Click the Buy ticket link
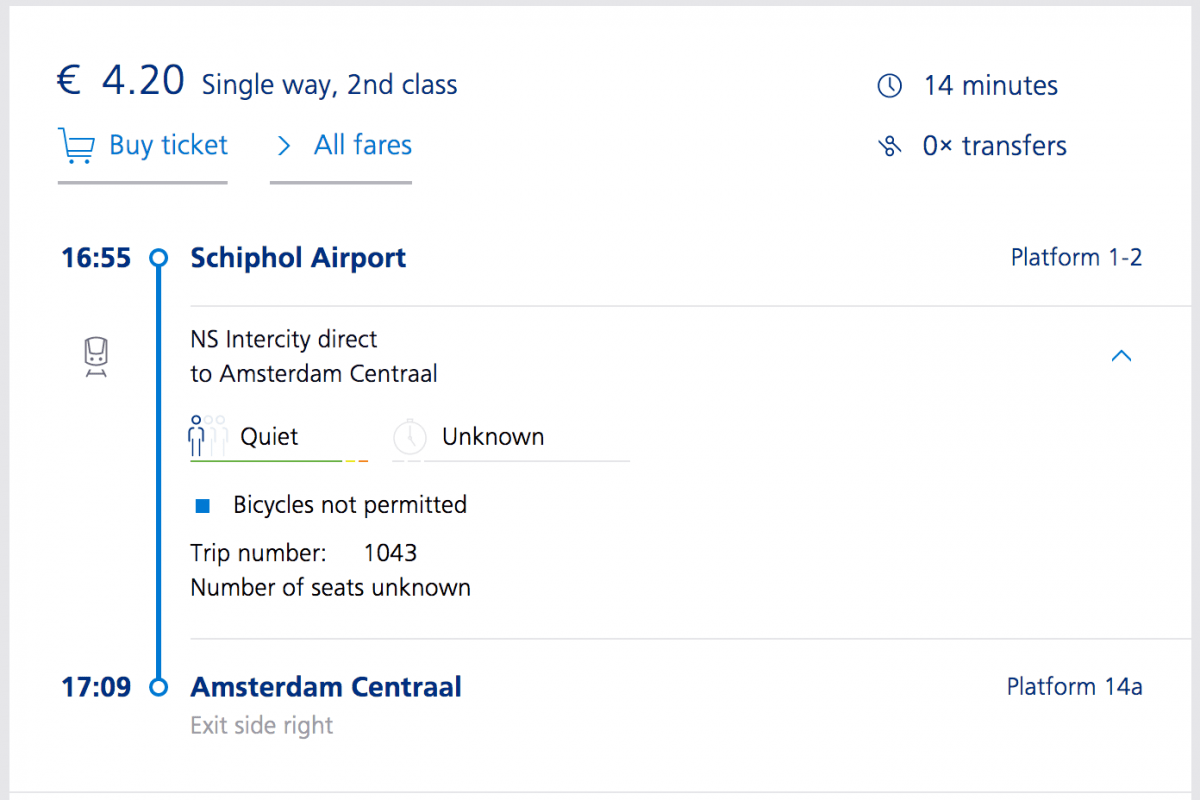Screen dimensions: 1200x800 (168, 146)
